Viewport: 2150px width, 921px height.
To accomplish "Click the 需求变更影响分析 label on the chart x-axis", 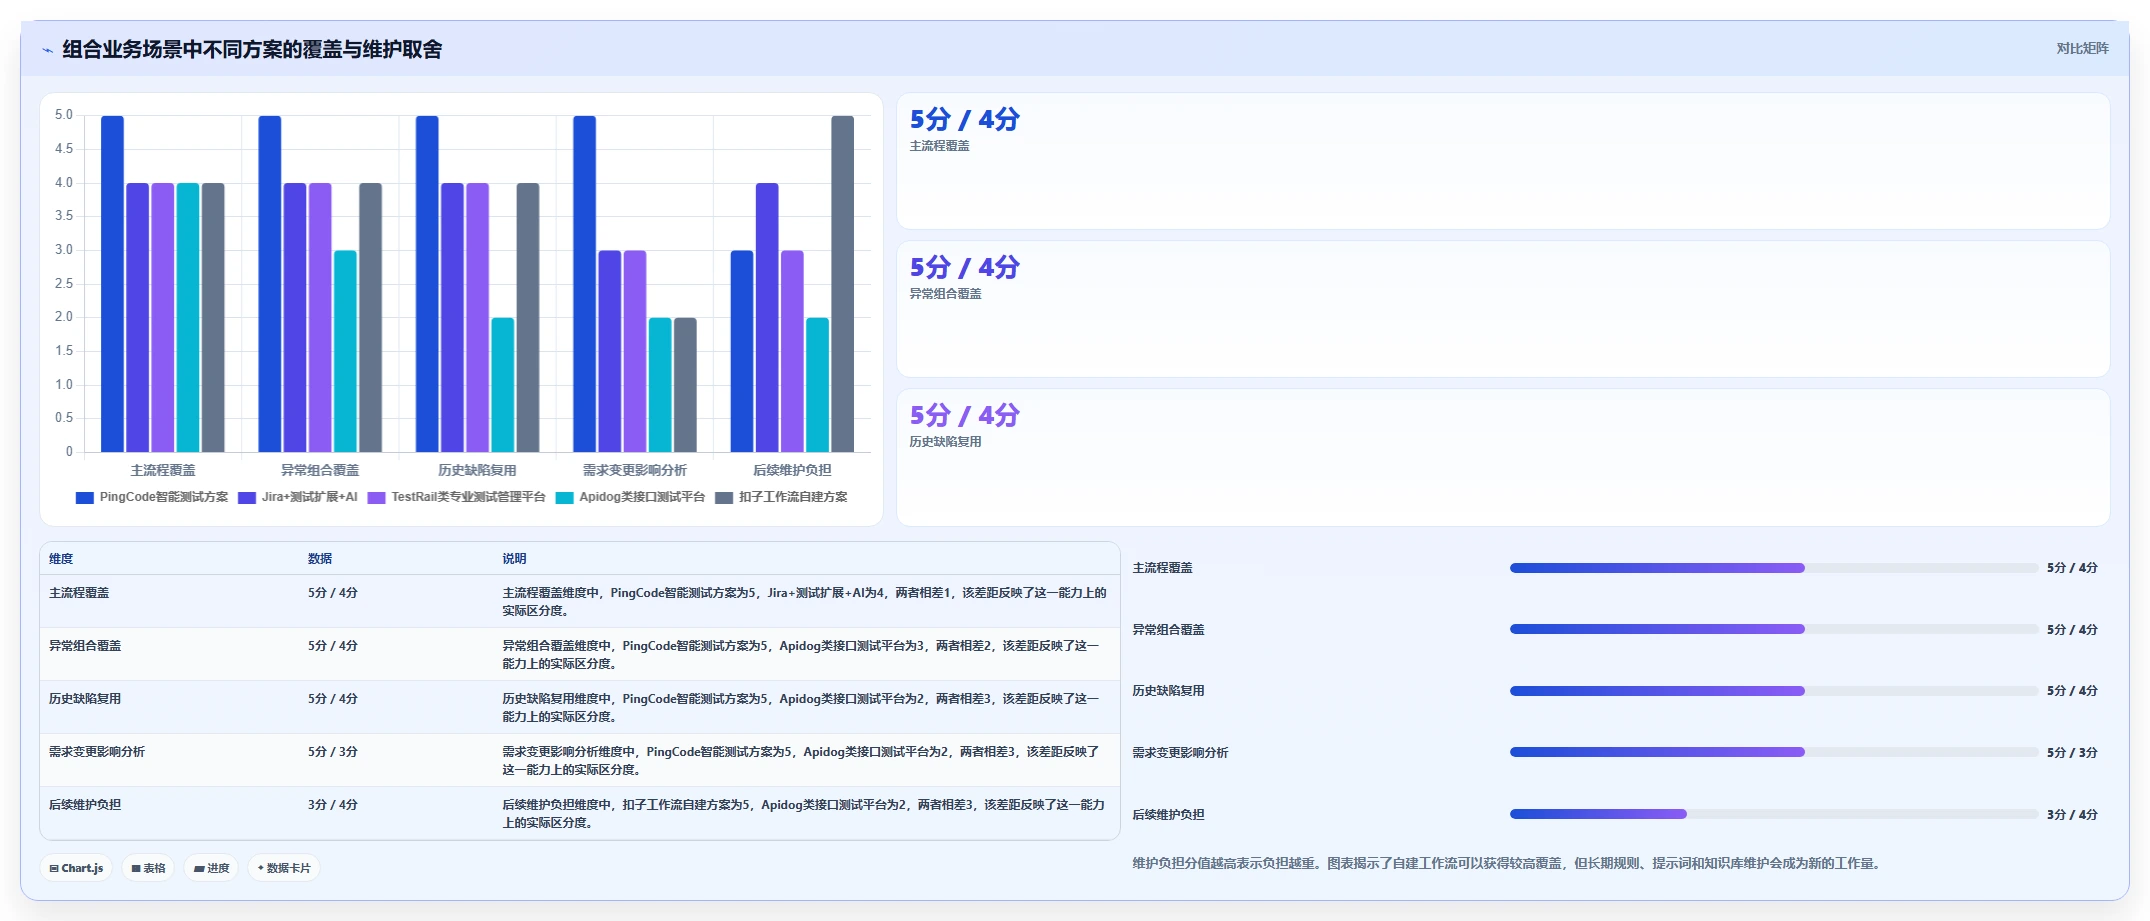I will (635, 470).
